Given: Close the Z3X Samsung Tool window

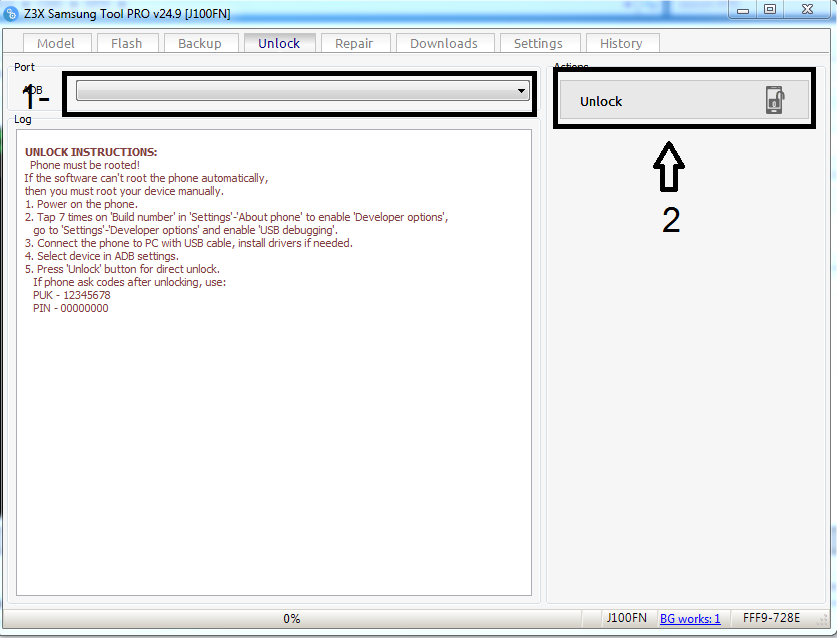Looking at the screenshot, I should (808, 9).
